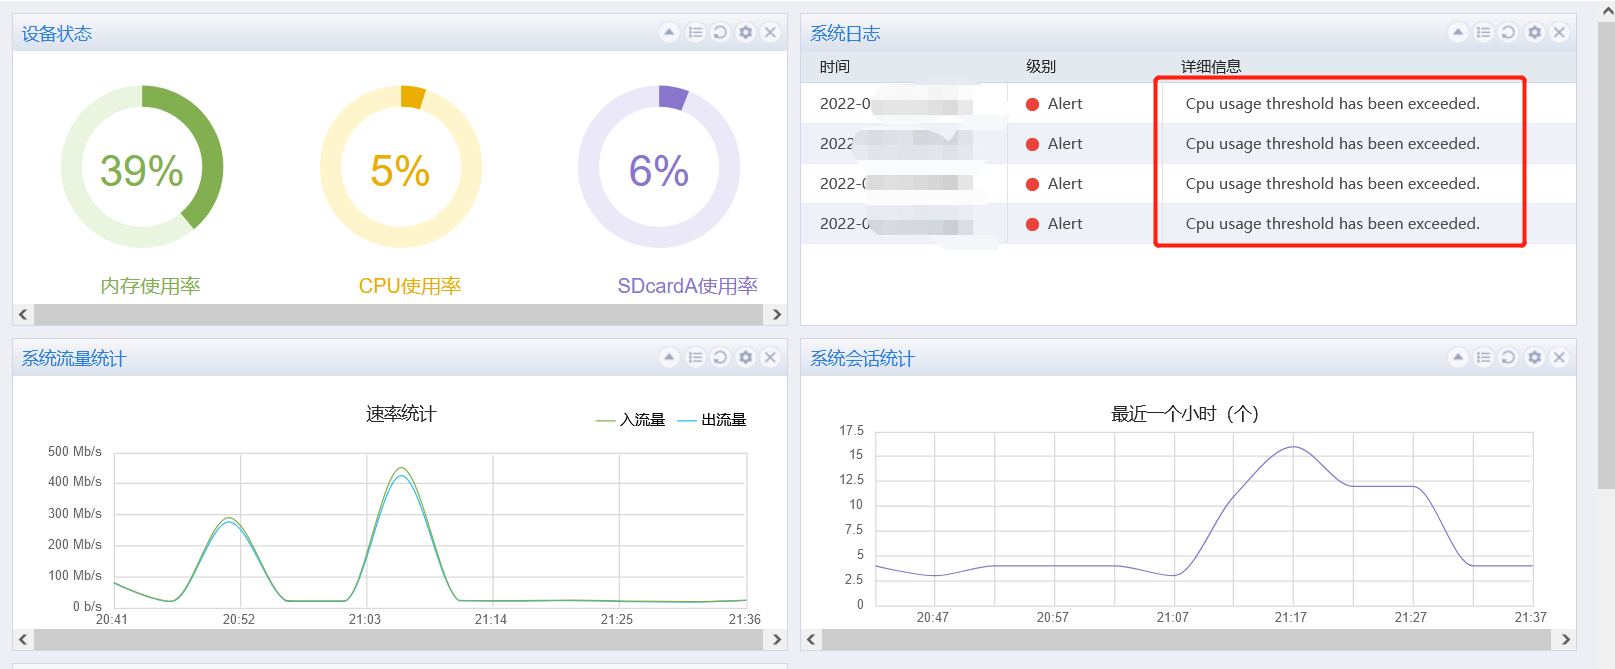Toggle the 入流量 legend series

point(630,420)
